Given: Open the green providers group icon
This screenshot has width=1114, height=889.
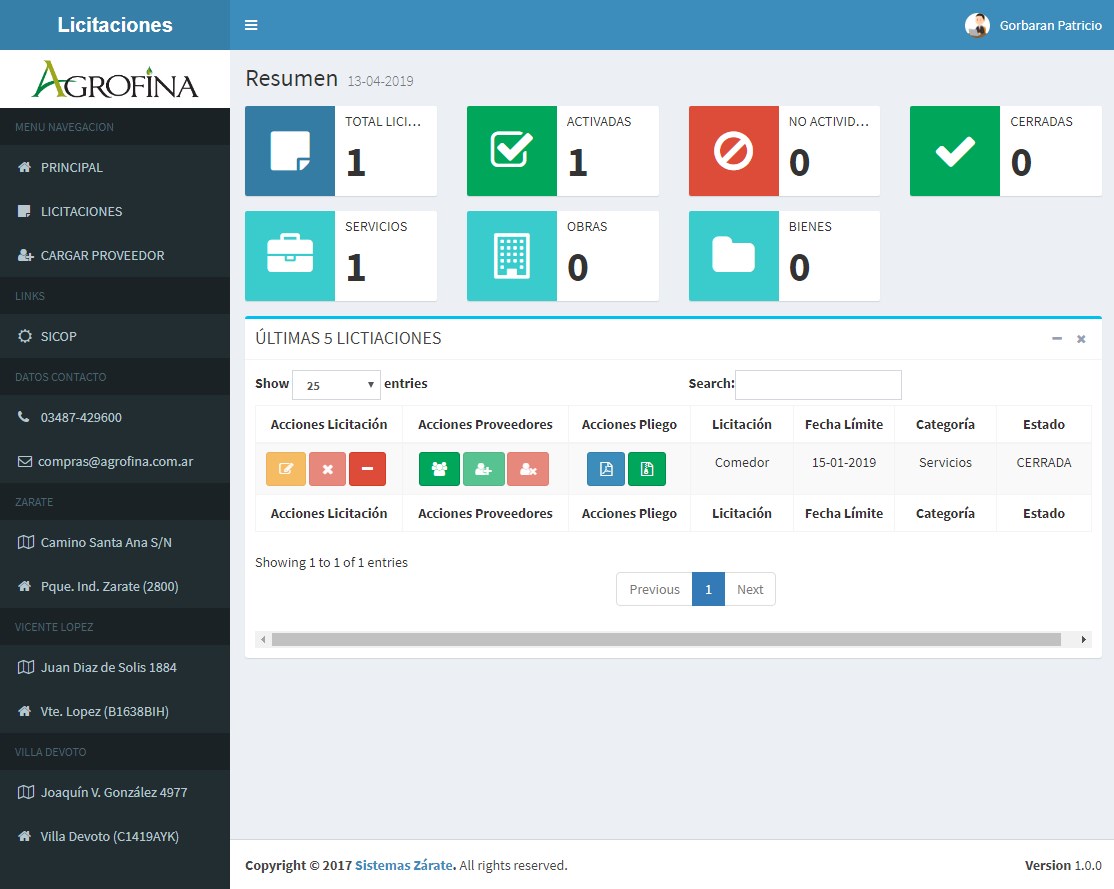Looking at the screenshot, I should coord(439,469).
